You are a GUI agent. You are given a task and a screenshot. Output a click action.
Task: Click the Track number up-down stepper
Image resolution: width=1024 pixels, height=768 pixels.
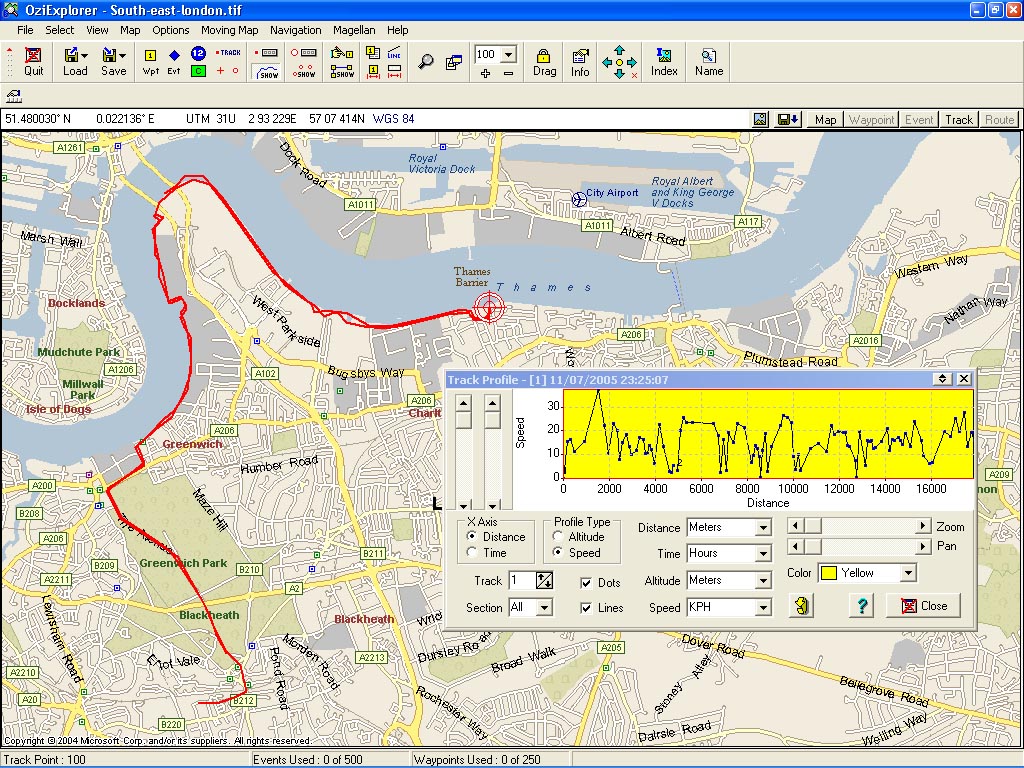[x=544, y=580]
